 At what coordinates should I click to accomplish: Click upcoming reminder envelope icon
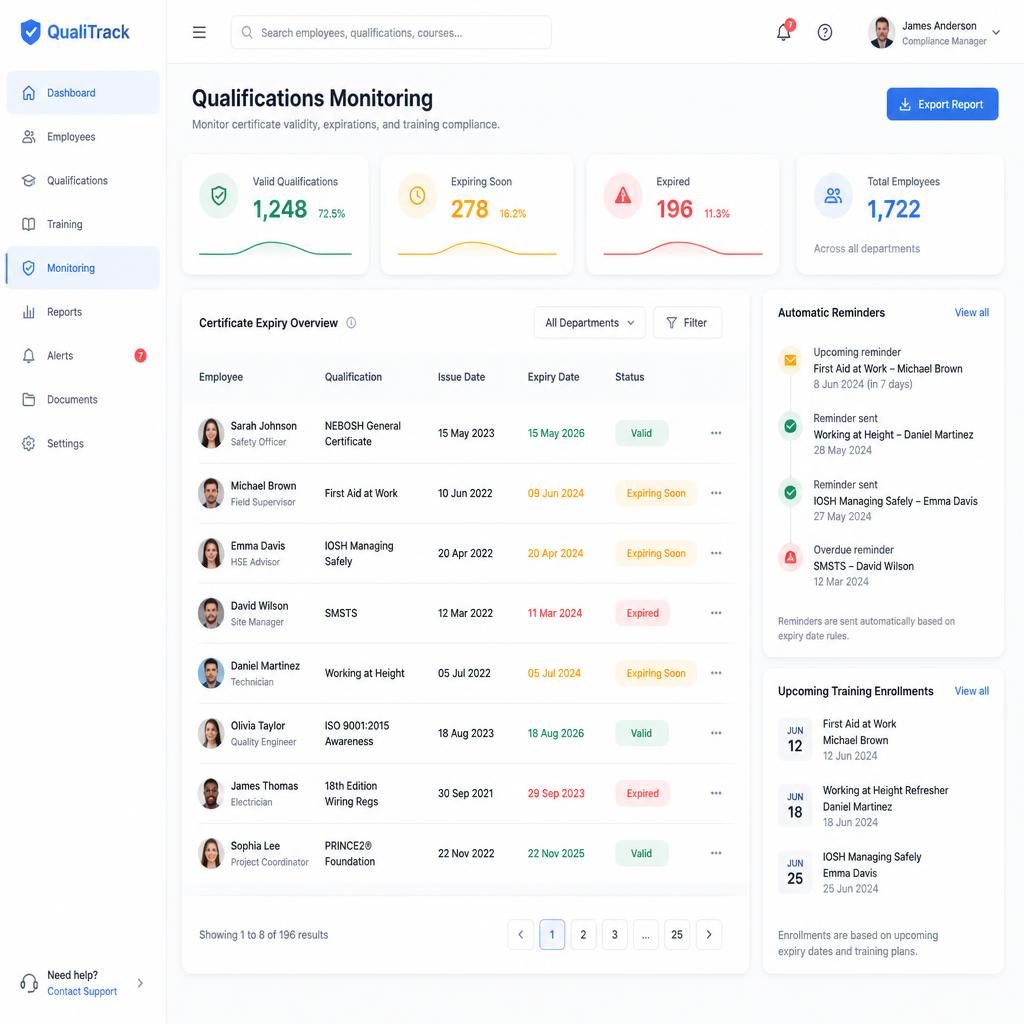pos(790,360)
